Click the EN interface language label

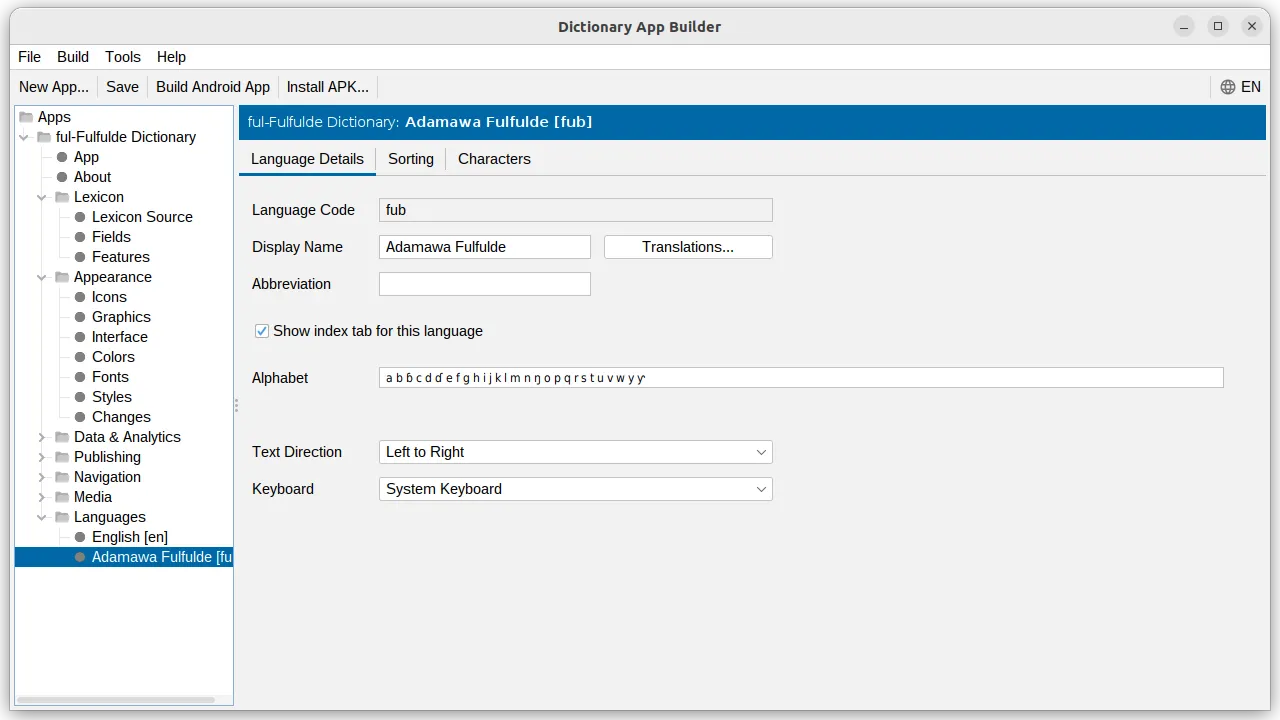[1251, 87]
